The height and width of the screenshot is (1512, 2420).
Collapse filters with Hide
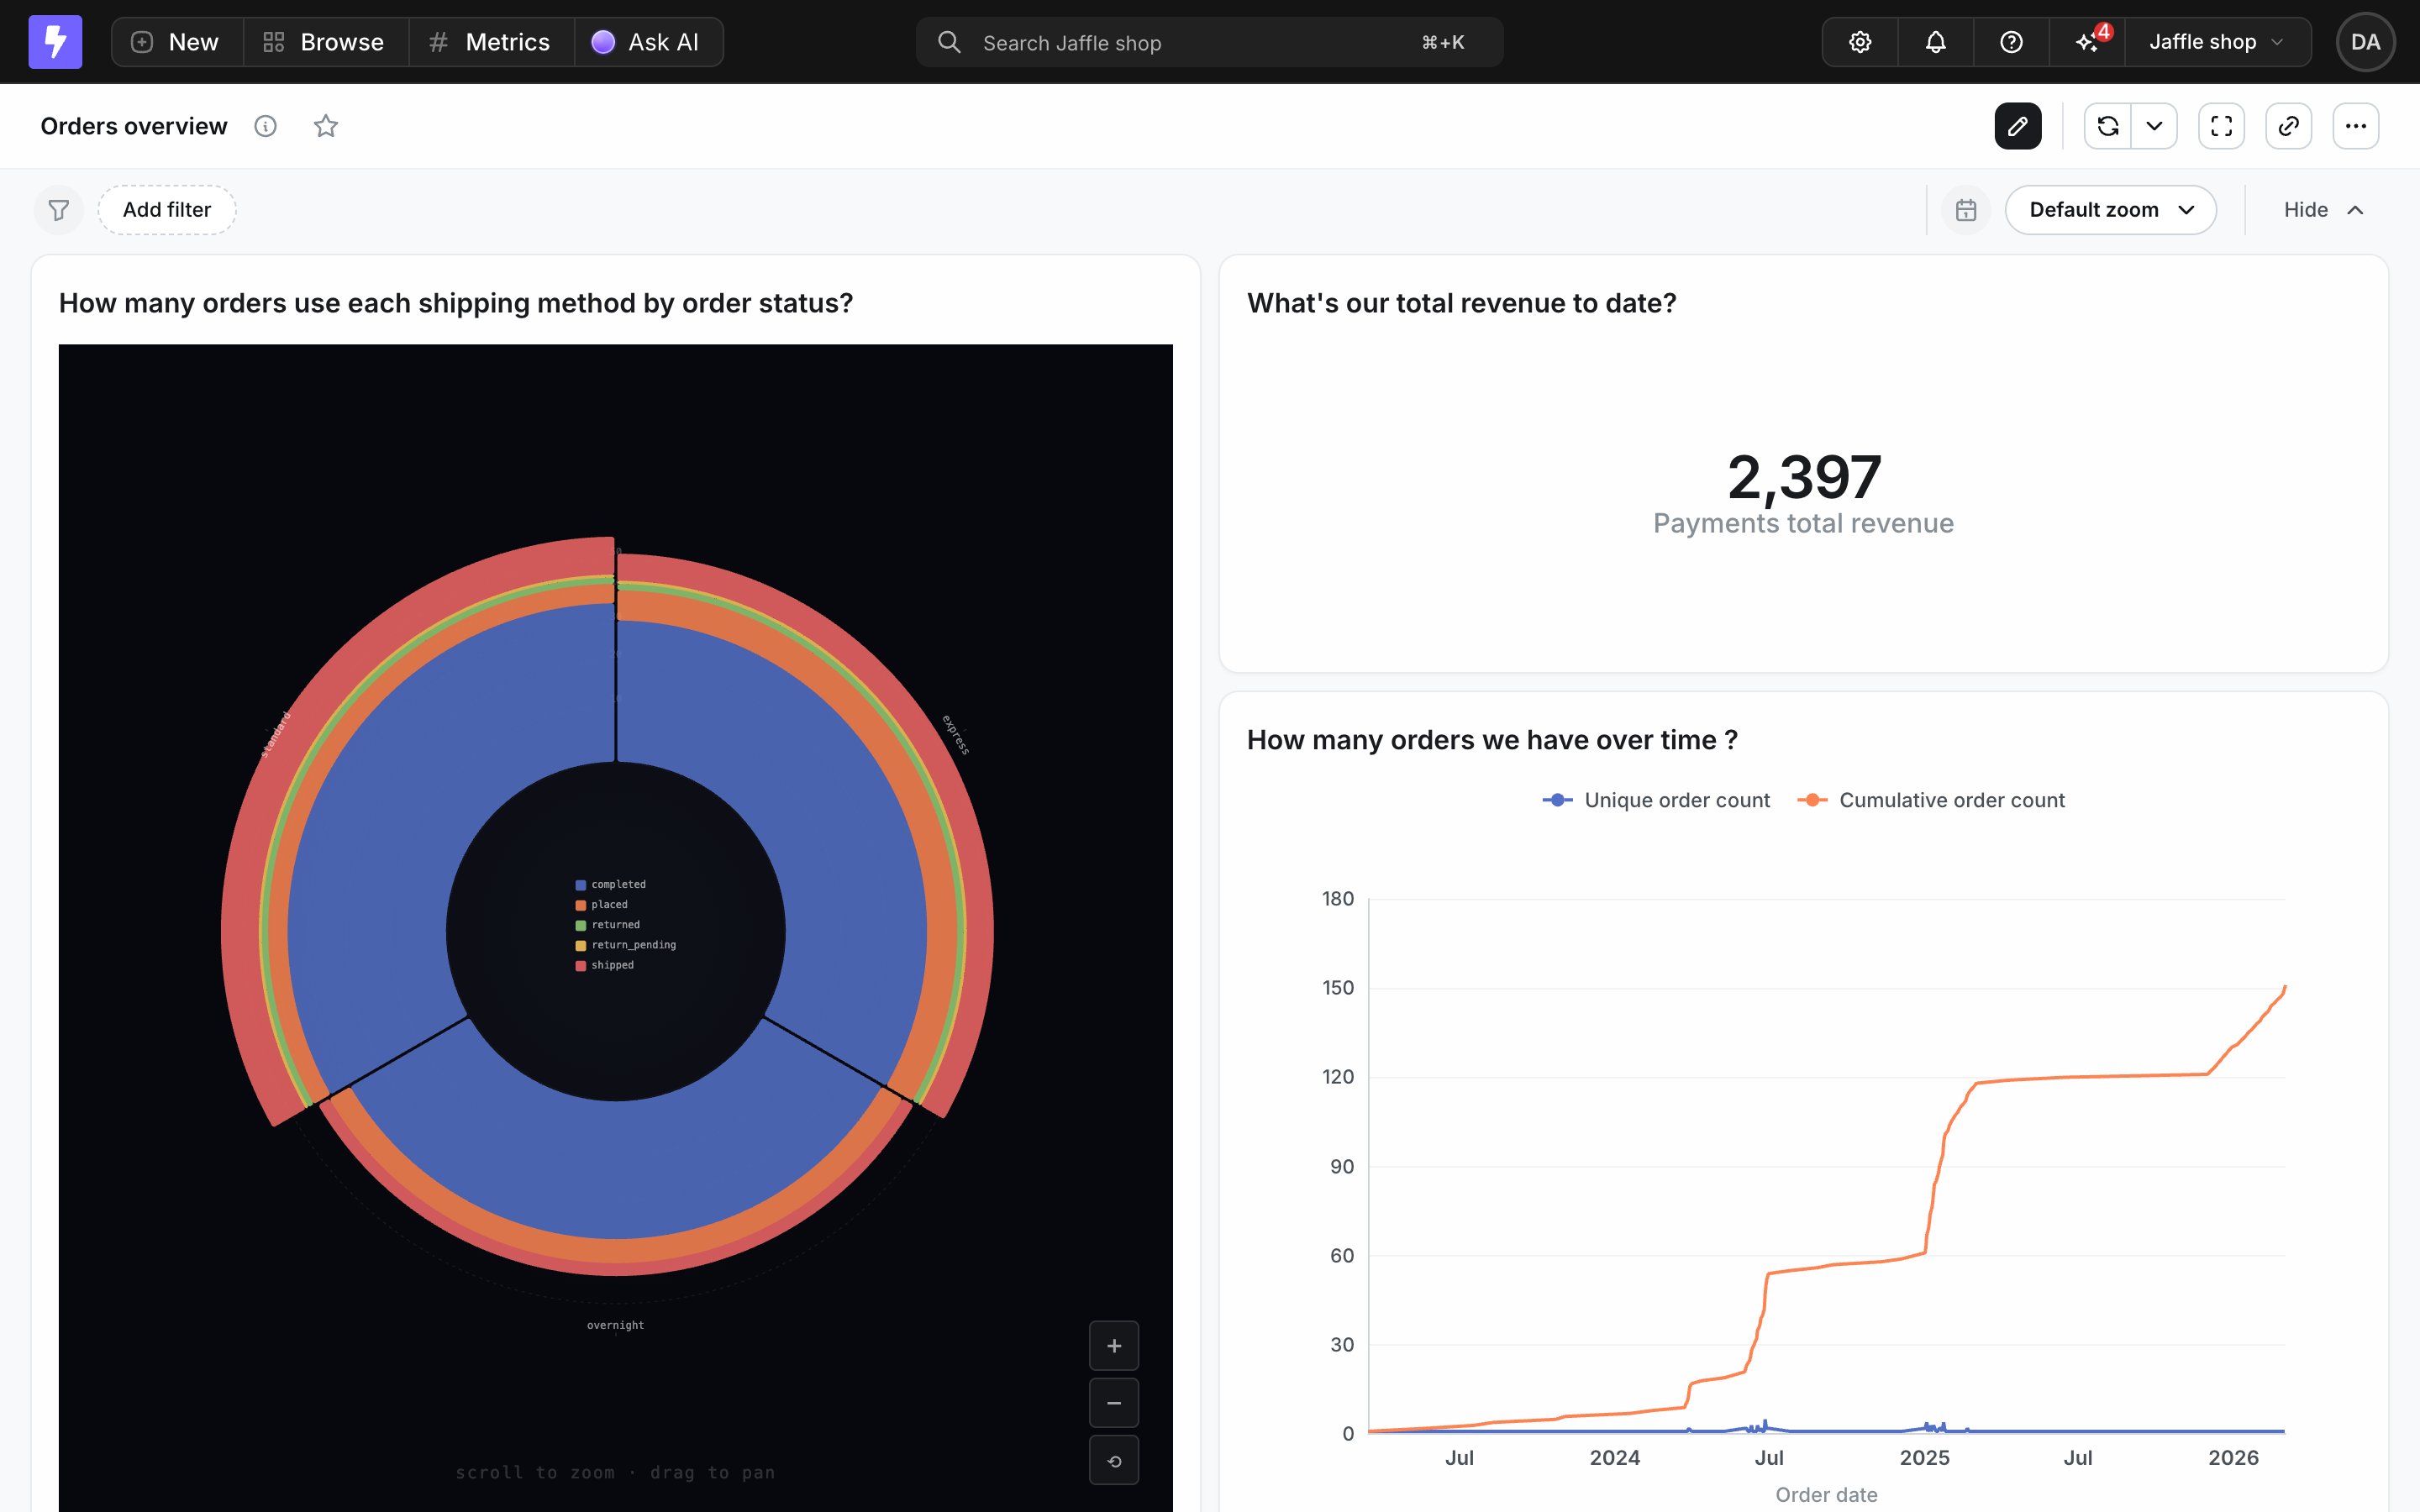tap(2324, 210)
